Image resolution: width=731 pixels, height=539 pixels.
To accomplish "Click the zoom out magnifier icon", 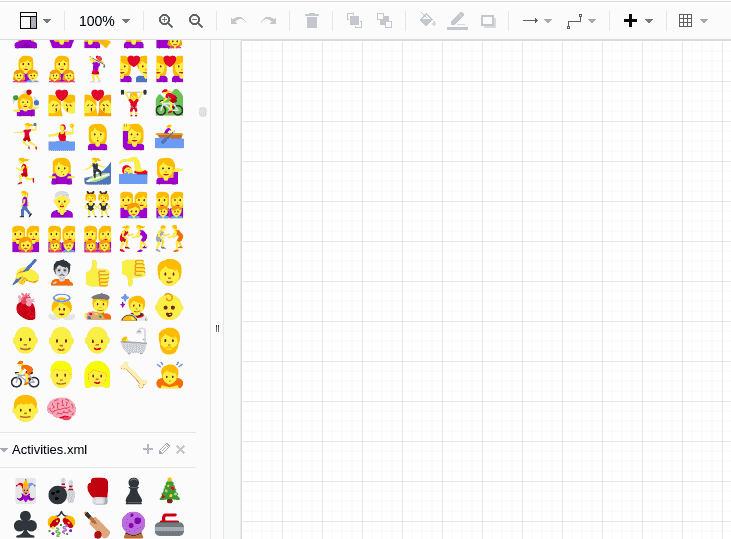I will pyautogui.click(x=196, y=21).
